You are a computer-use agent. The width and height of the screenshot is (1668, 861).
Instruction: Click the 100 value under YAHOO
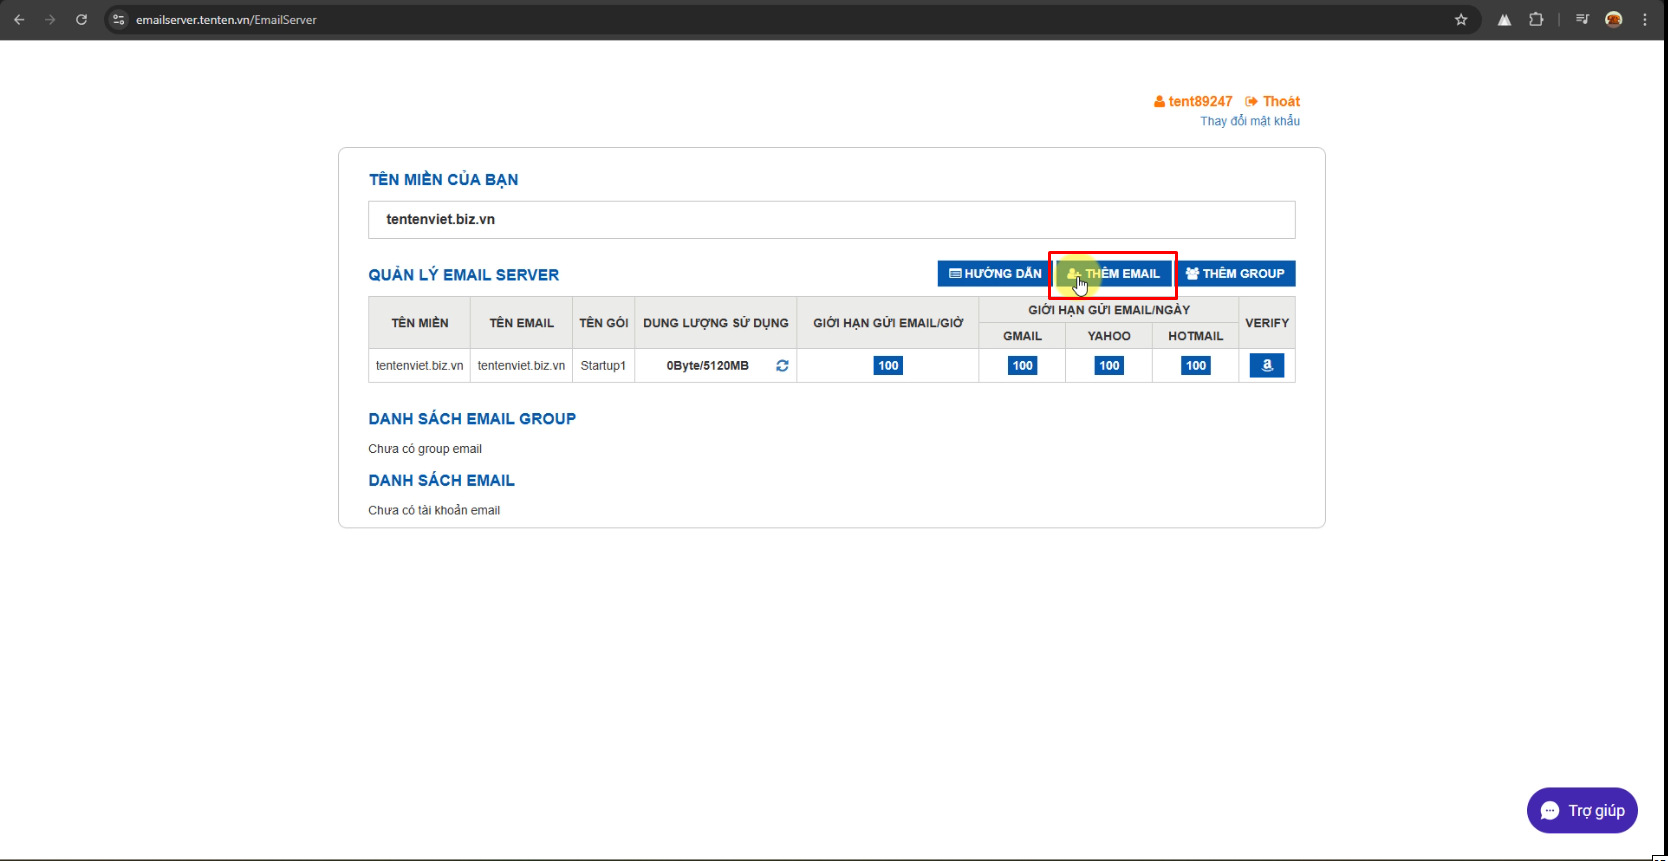[1109, 366]
